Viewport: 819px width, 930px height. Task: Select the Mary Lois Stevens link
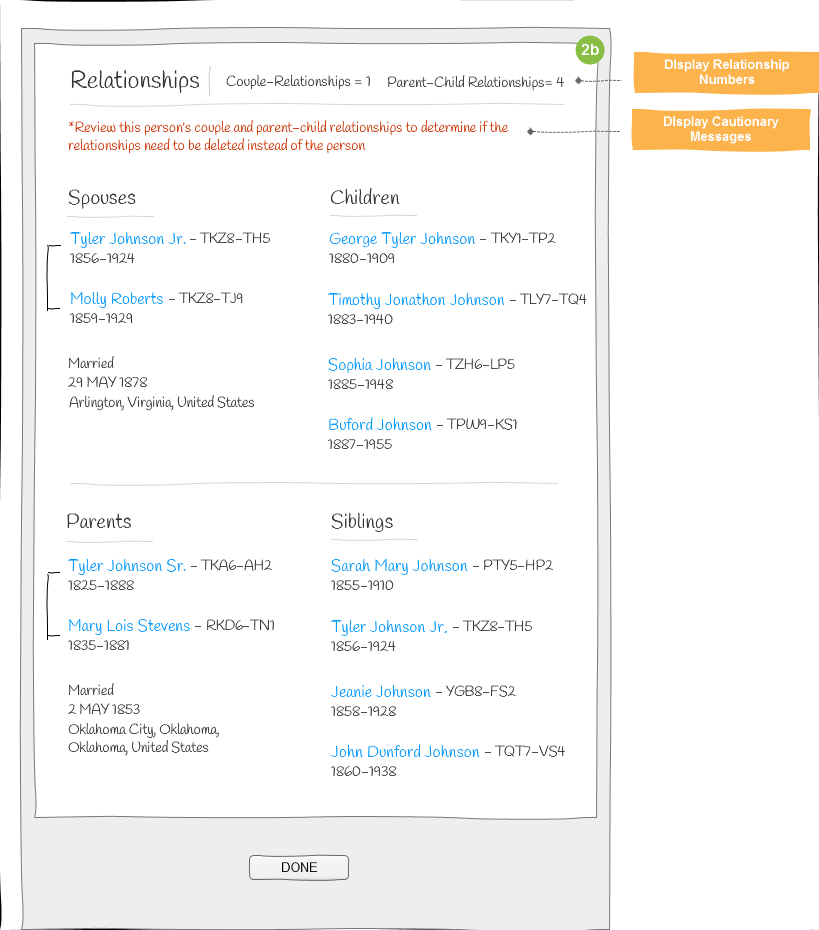point(129,626)
